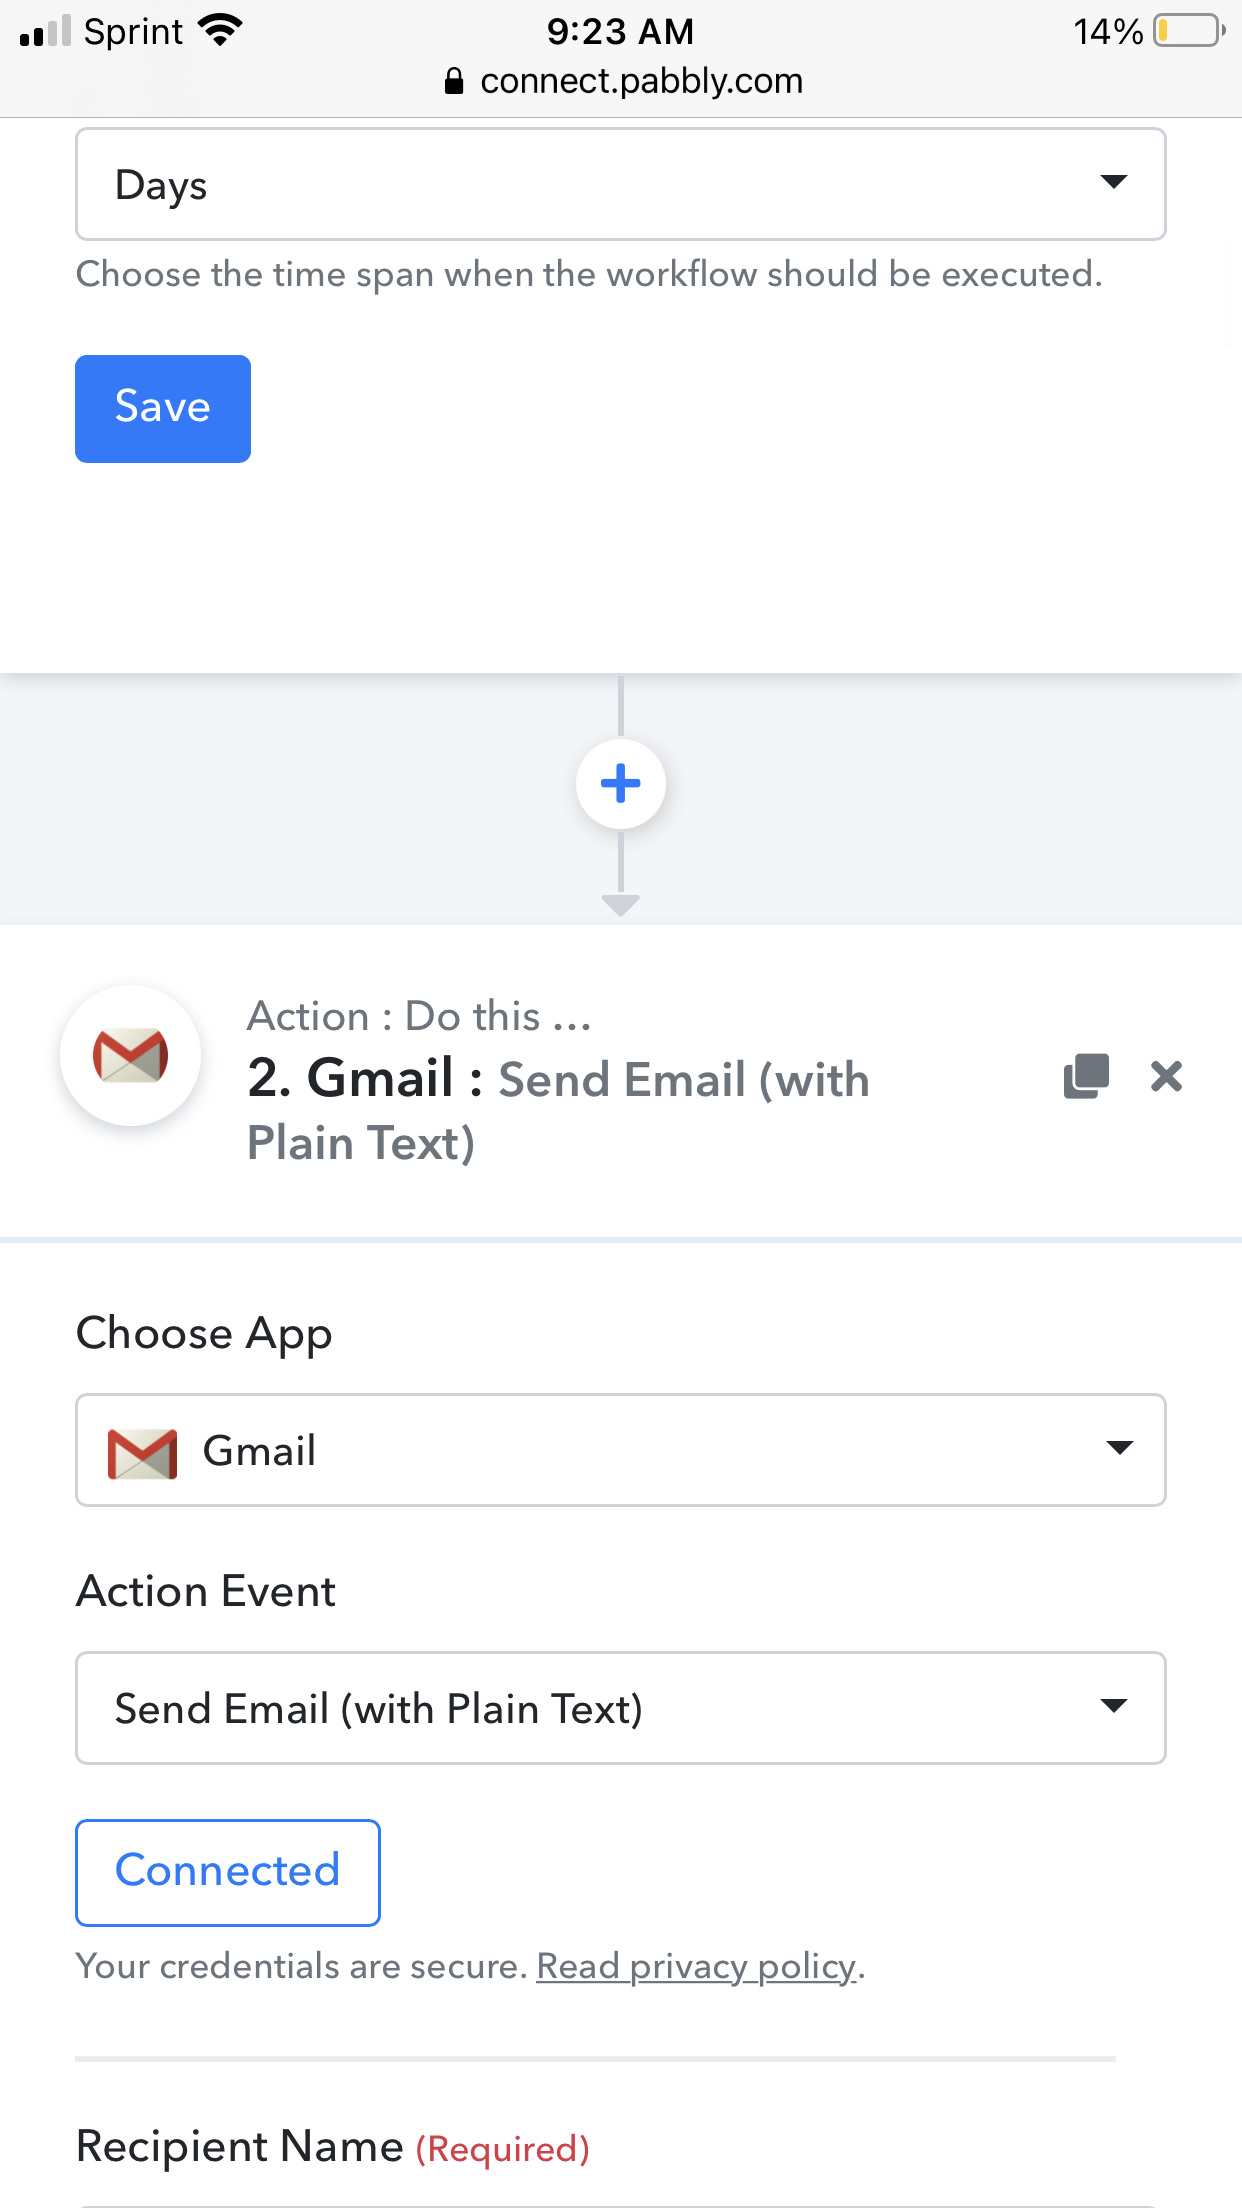Click the 'Action Event' label
The width and height of the screenshot is (1242, 2208).
[x=206, y=1591]
